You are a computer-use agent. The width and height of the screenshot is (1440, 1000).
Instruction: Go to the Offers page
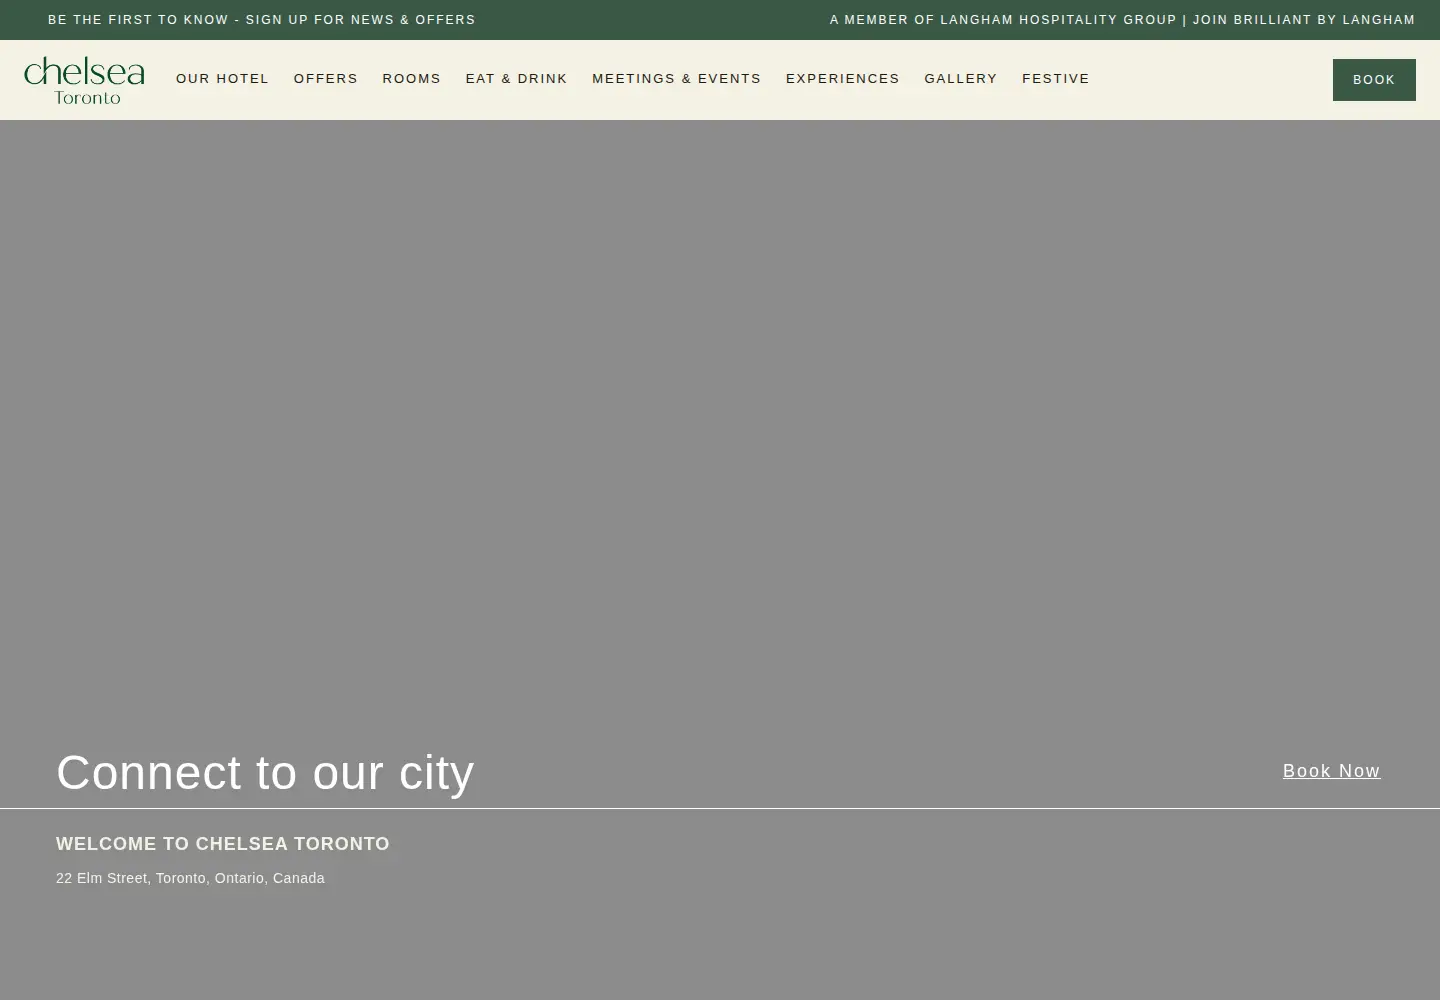pos(325,79)
